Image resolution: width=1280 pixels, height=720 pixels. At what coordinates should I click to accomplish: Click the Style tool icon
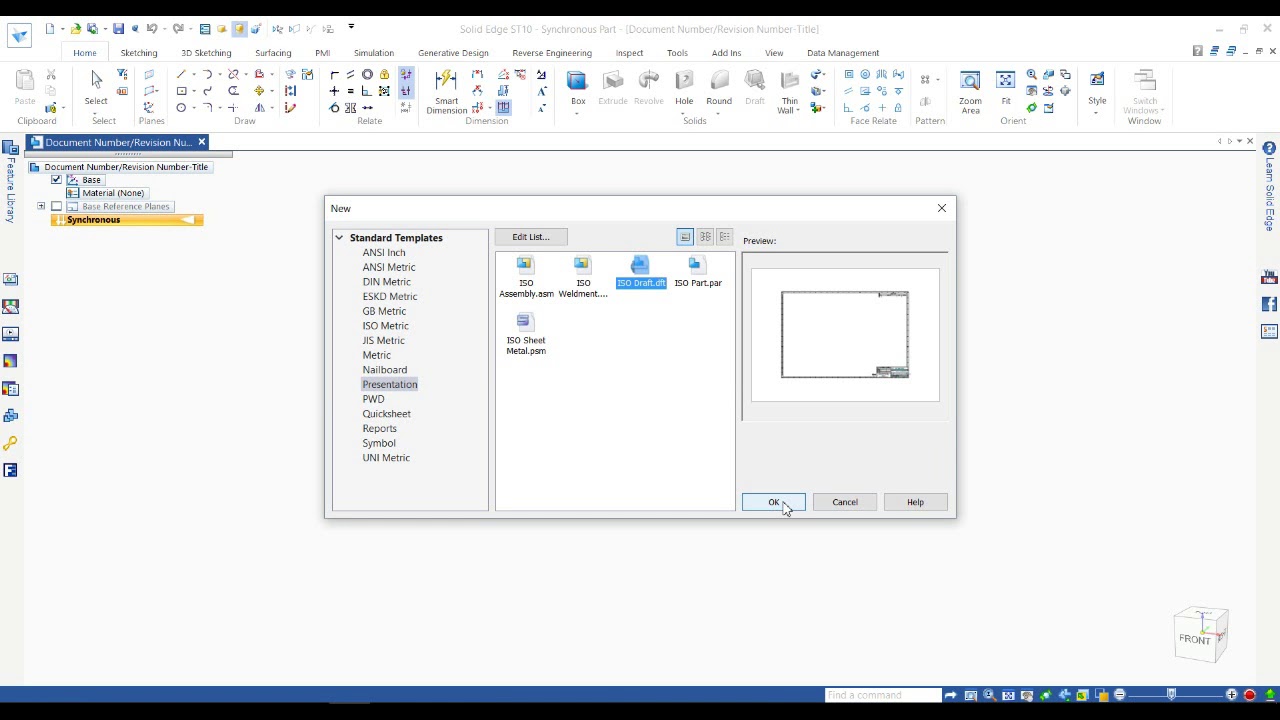[x=1097, y=80]
